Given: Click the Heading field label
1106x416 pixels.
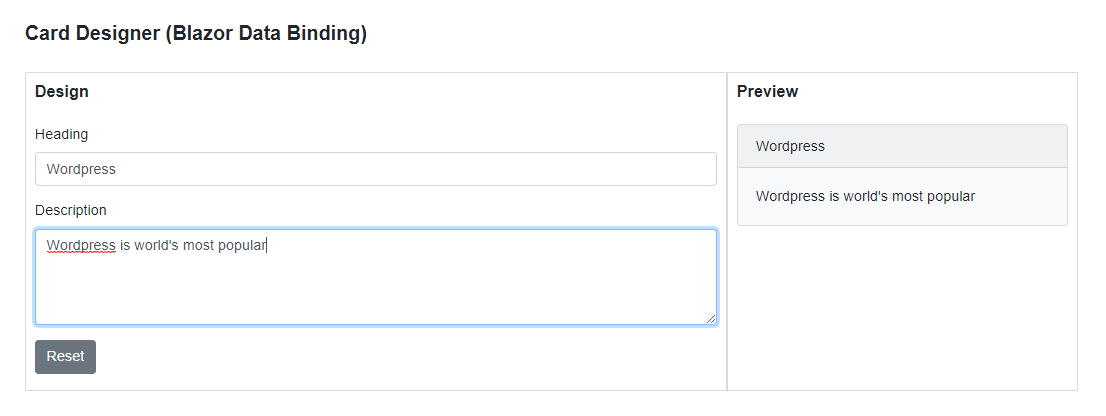Looking at the screenshot, I should (x=61, y=134).
